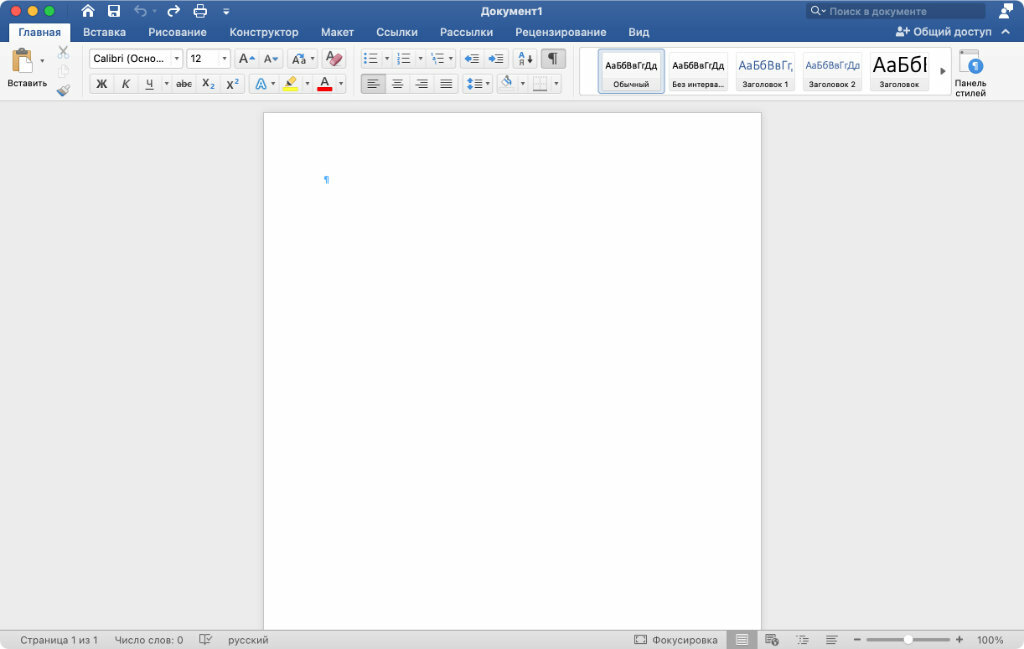Save the document with the floppy disk icon
This screenshot has height=649, width=1024.
(114, 11)
